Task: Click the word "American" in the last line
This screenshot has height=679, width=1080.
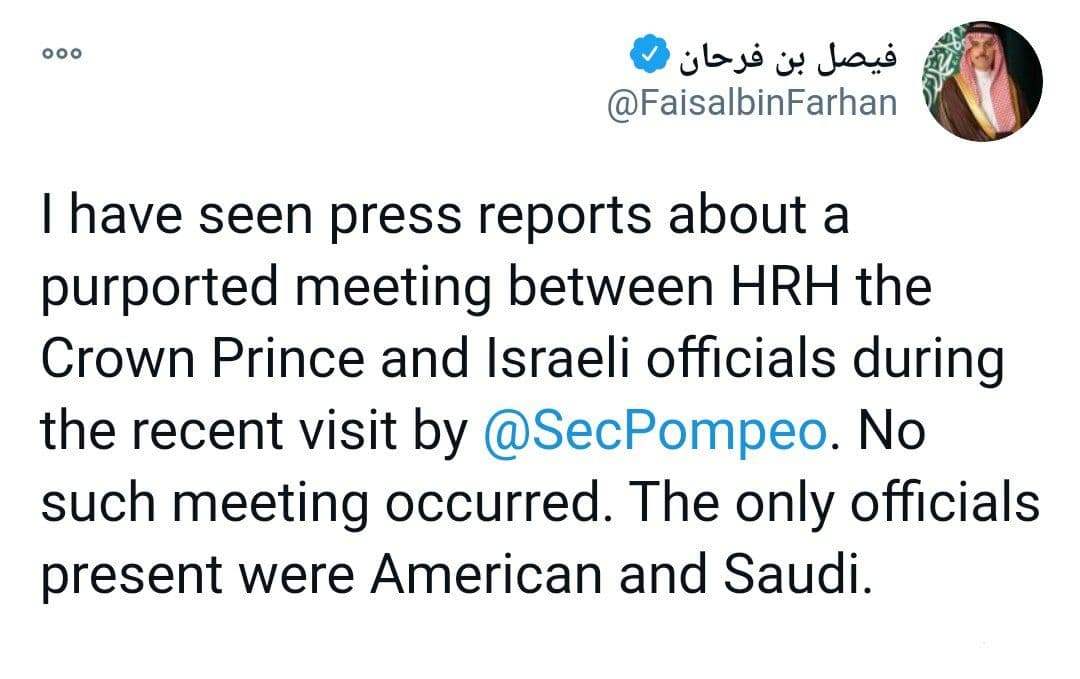Action: [486, 574]
